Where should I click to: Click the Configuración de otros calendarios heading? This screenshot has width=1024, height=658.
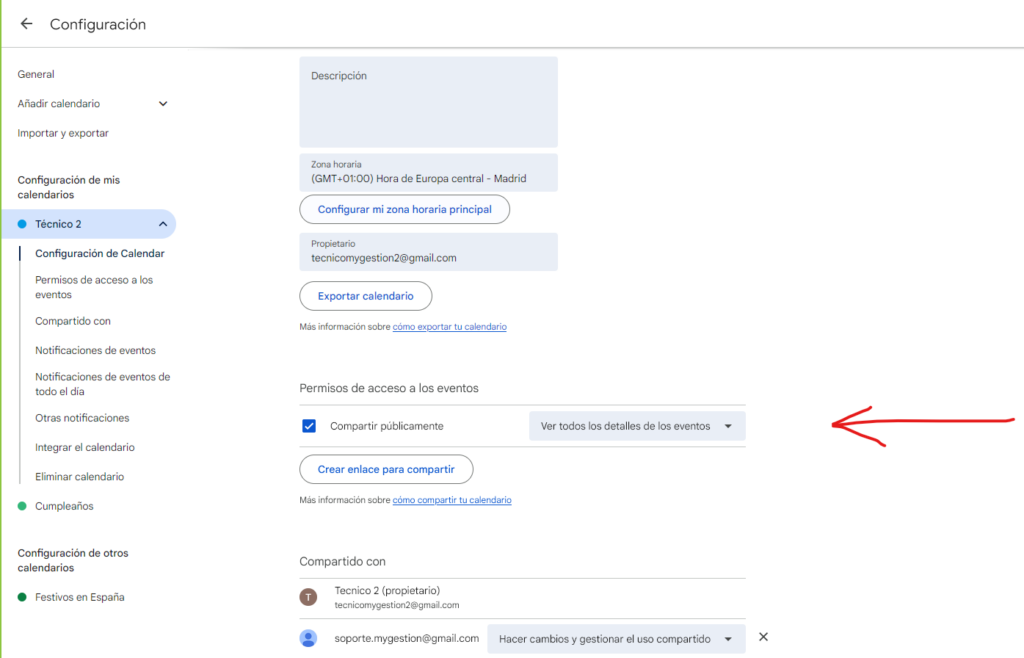73,560
